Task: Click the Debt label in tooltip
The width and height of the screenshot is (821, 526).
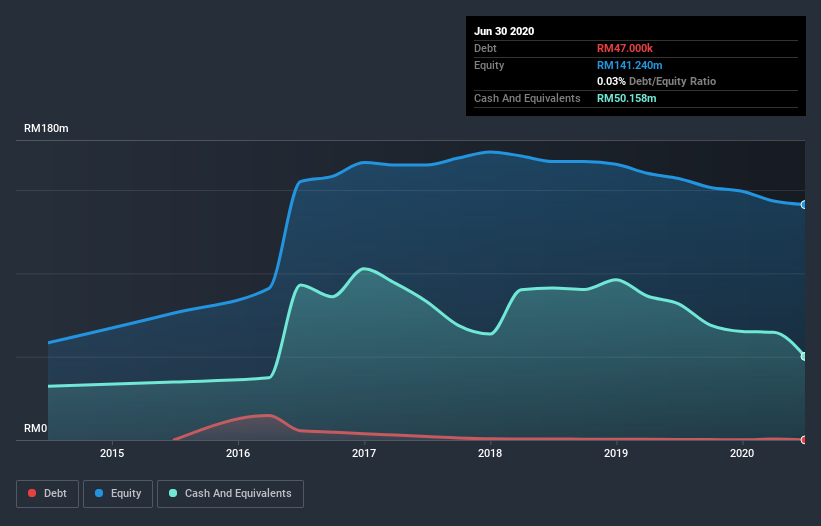Action: pos(485,48)
